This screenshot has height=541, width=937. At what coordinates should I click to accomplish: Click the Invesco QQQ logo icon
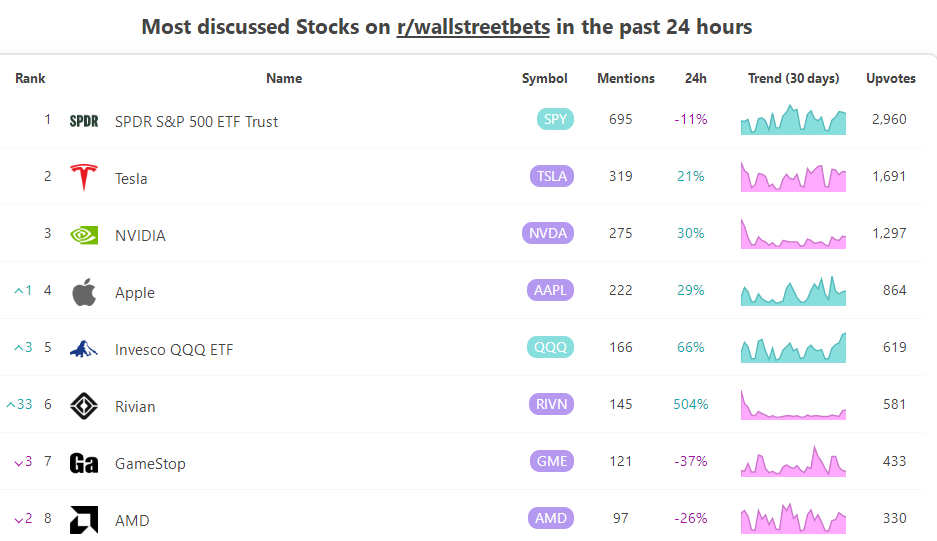(84, 349)
